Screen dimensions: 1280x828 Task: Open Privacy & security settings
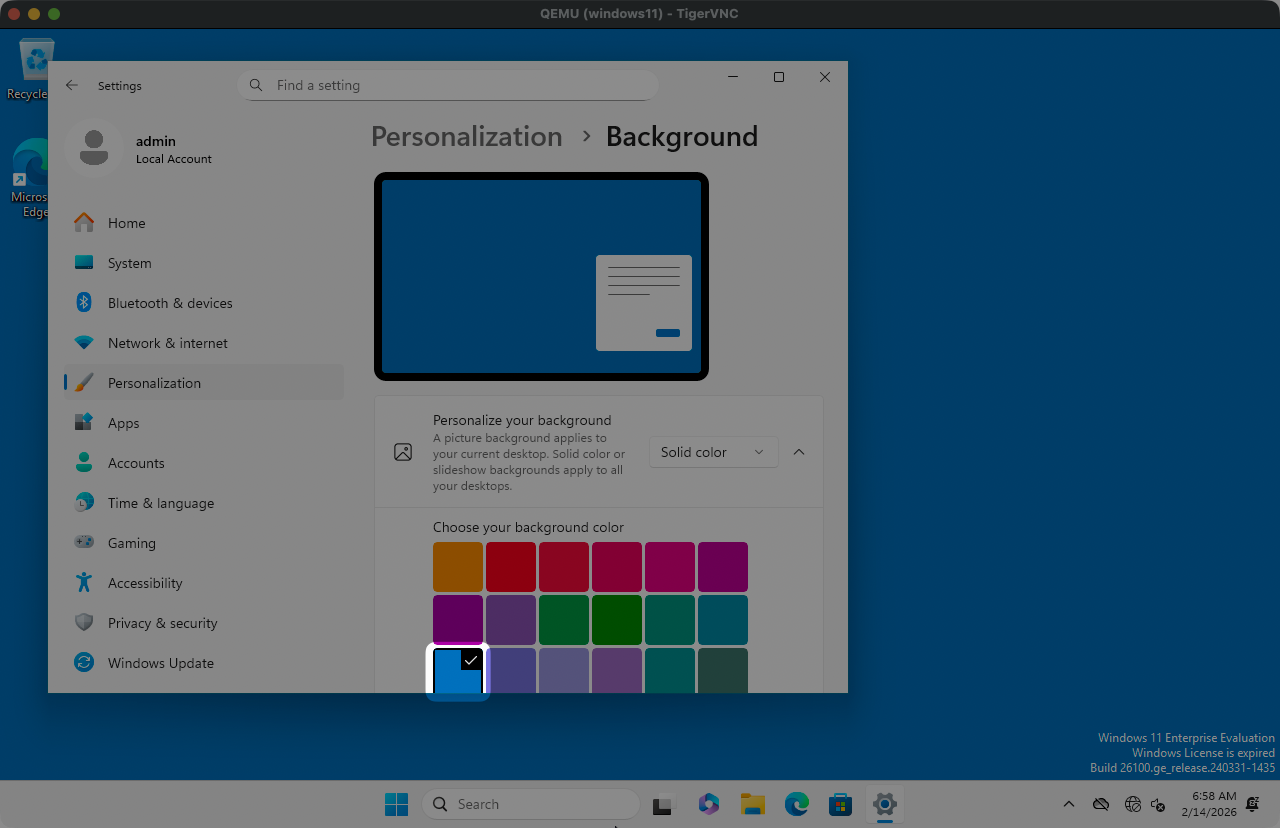pos(162,623)
